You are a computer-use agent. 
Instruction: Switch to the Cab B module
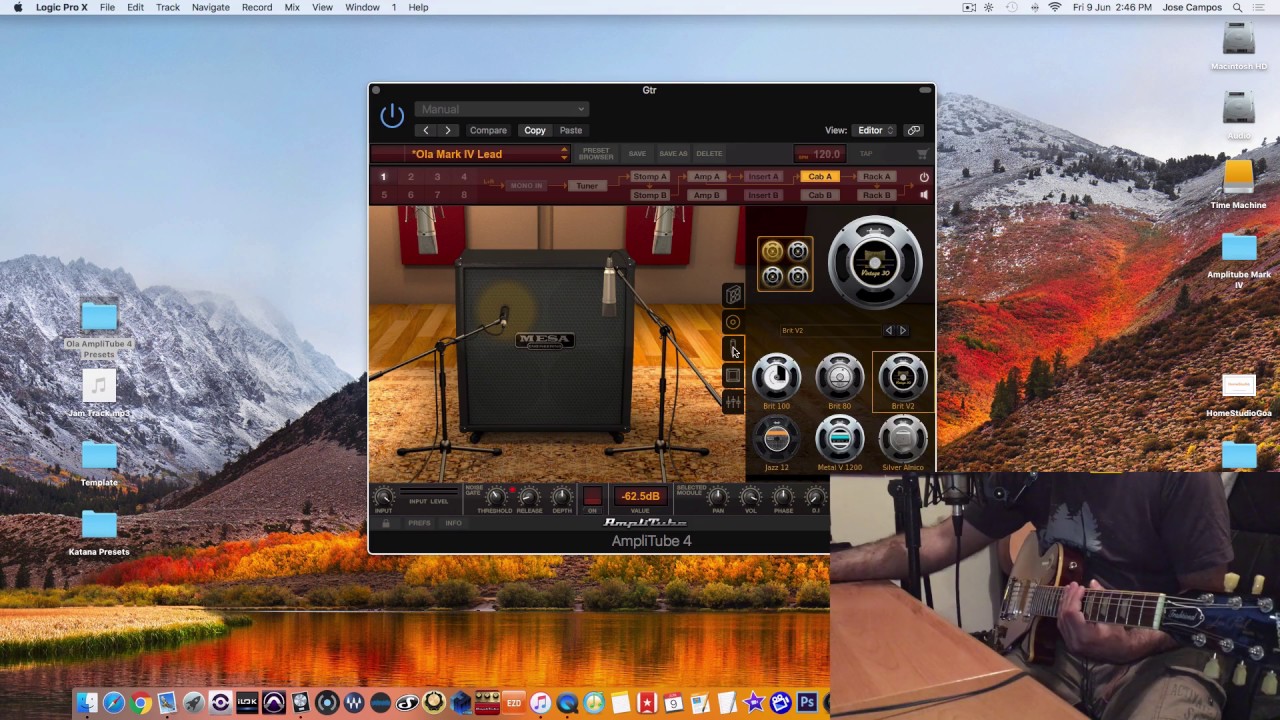coord(820,195)
